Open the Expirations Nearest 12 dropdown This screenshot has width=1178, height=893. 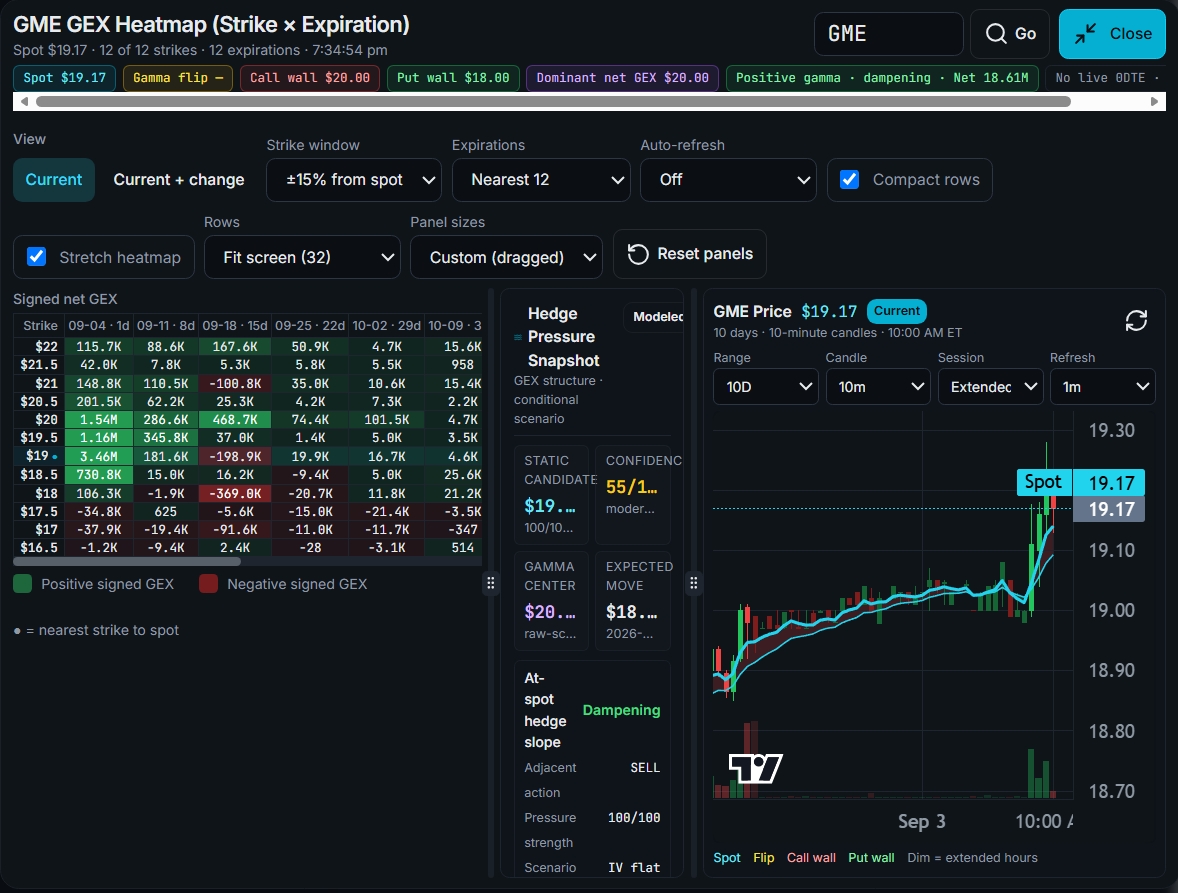[x=541, y=180]
